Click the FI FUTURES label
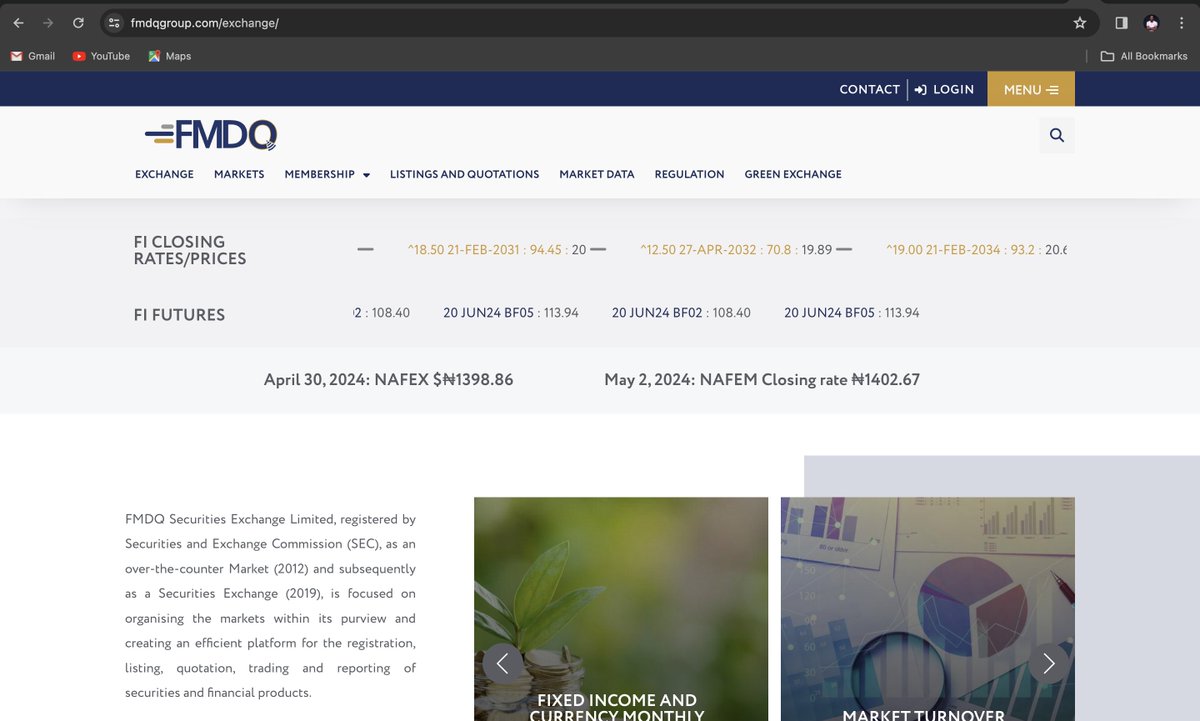This screenshot has width=1200, height=721. click(179, 315)
